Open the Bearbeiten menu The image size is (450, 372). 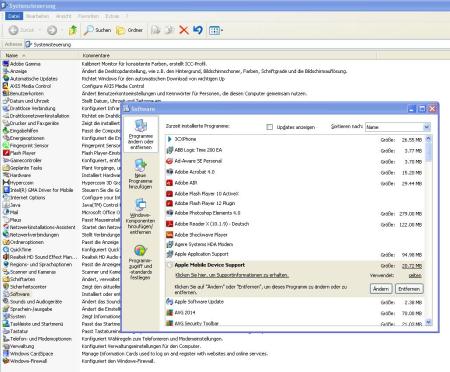tap(37, 16)
